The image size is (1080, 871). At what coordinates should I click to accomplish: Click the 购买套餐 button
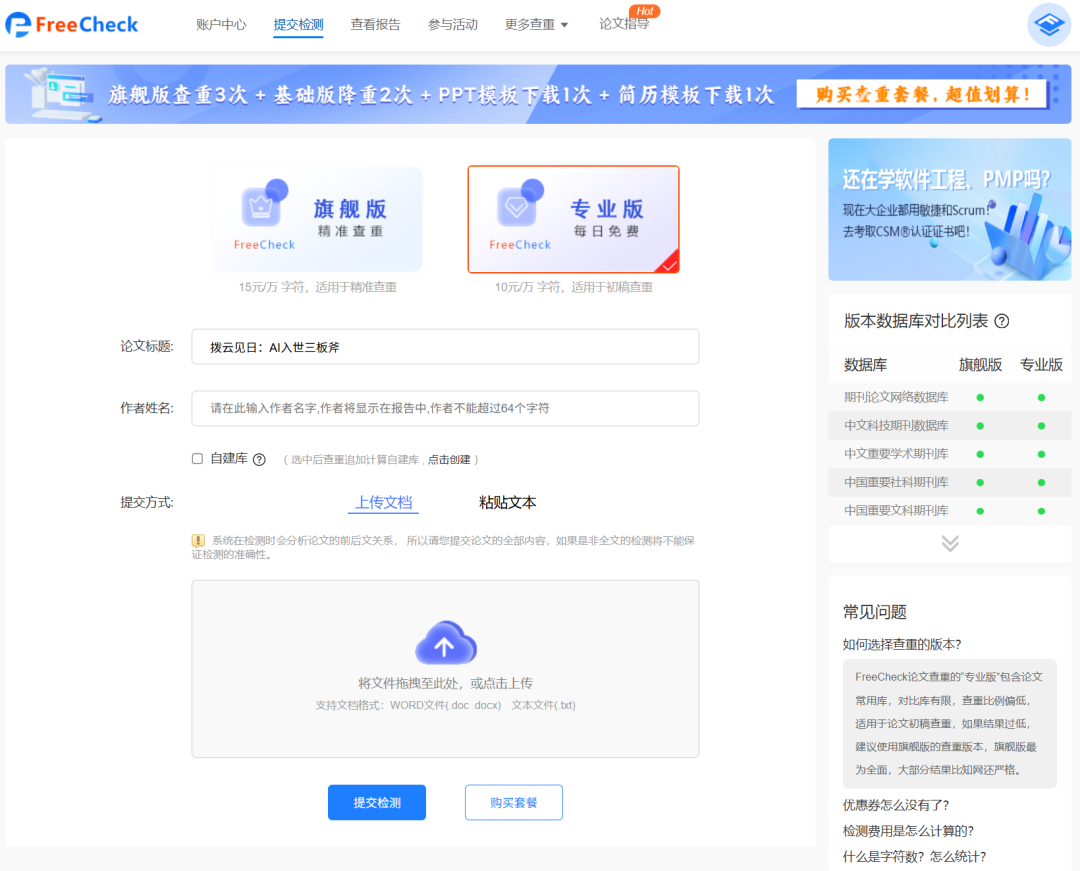(513, 802)
